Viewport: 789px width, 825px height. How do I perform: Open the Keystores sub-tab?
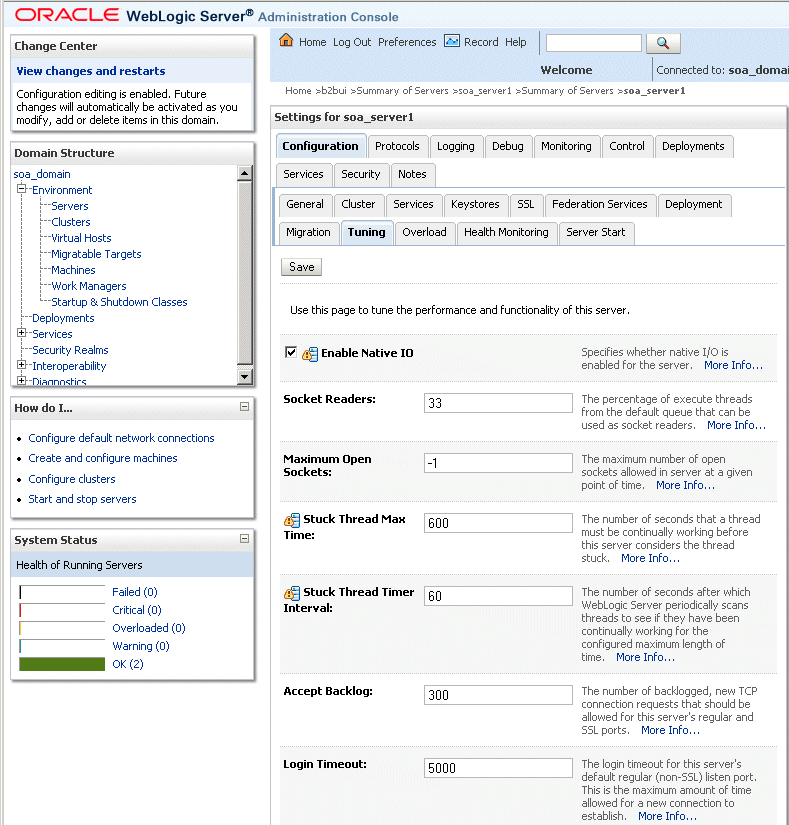(x=475, y=204)
